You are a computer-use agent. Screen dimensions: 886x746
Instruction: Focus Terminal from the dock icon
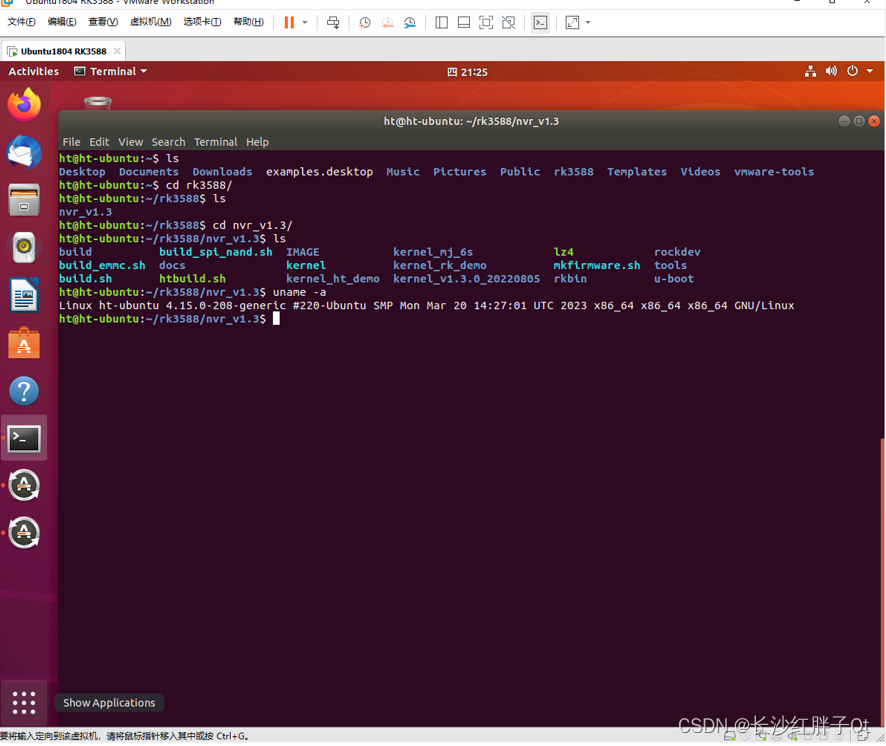tap(24, 439)
